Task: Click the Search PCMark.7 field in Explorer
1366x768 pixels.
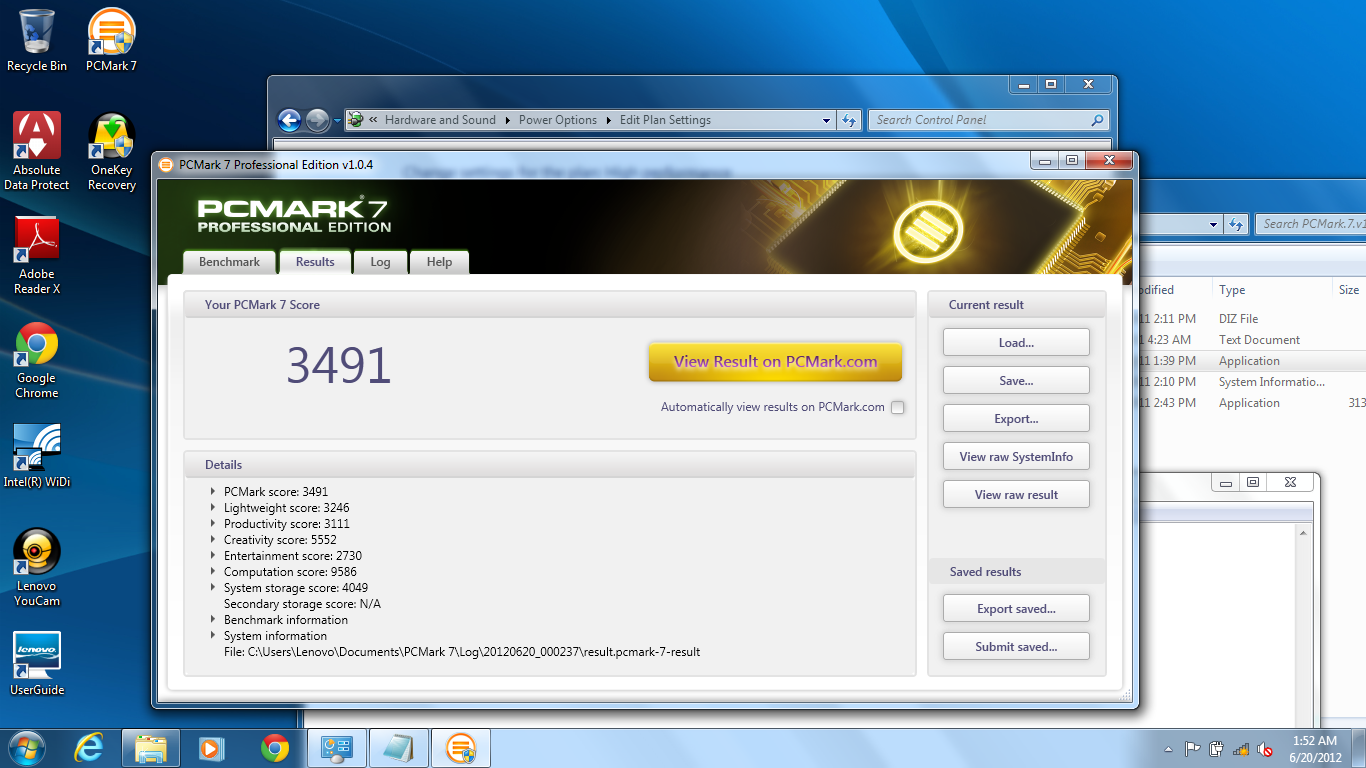Action: (1310, 224)
